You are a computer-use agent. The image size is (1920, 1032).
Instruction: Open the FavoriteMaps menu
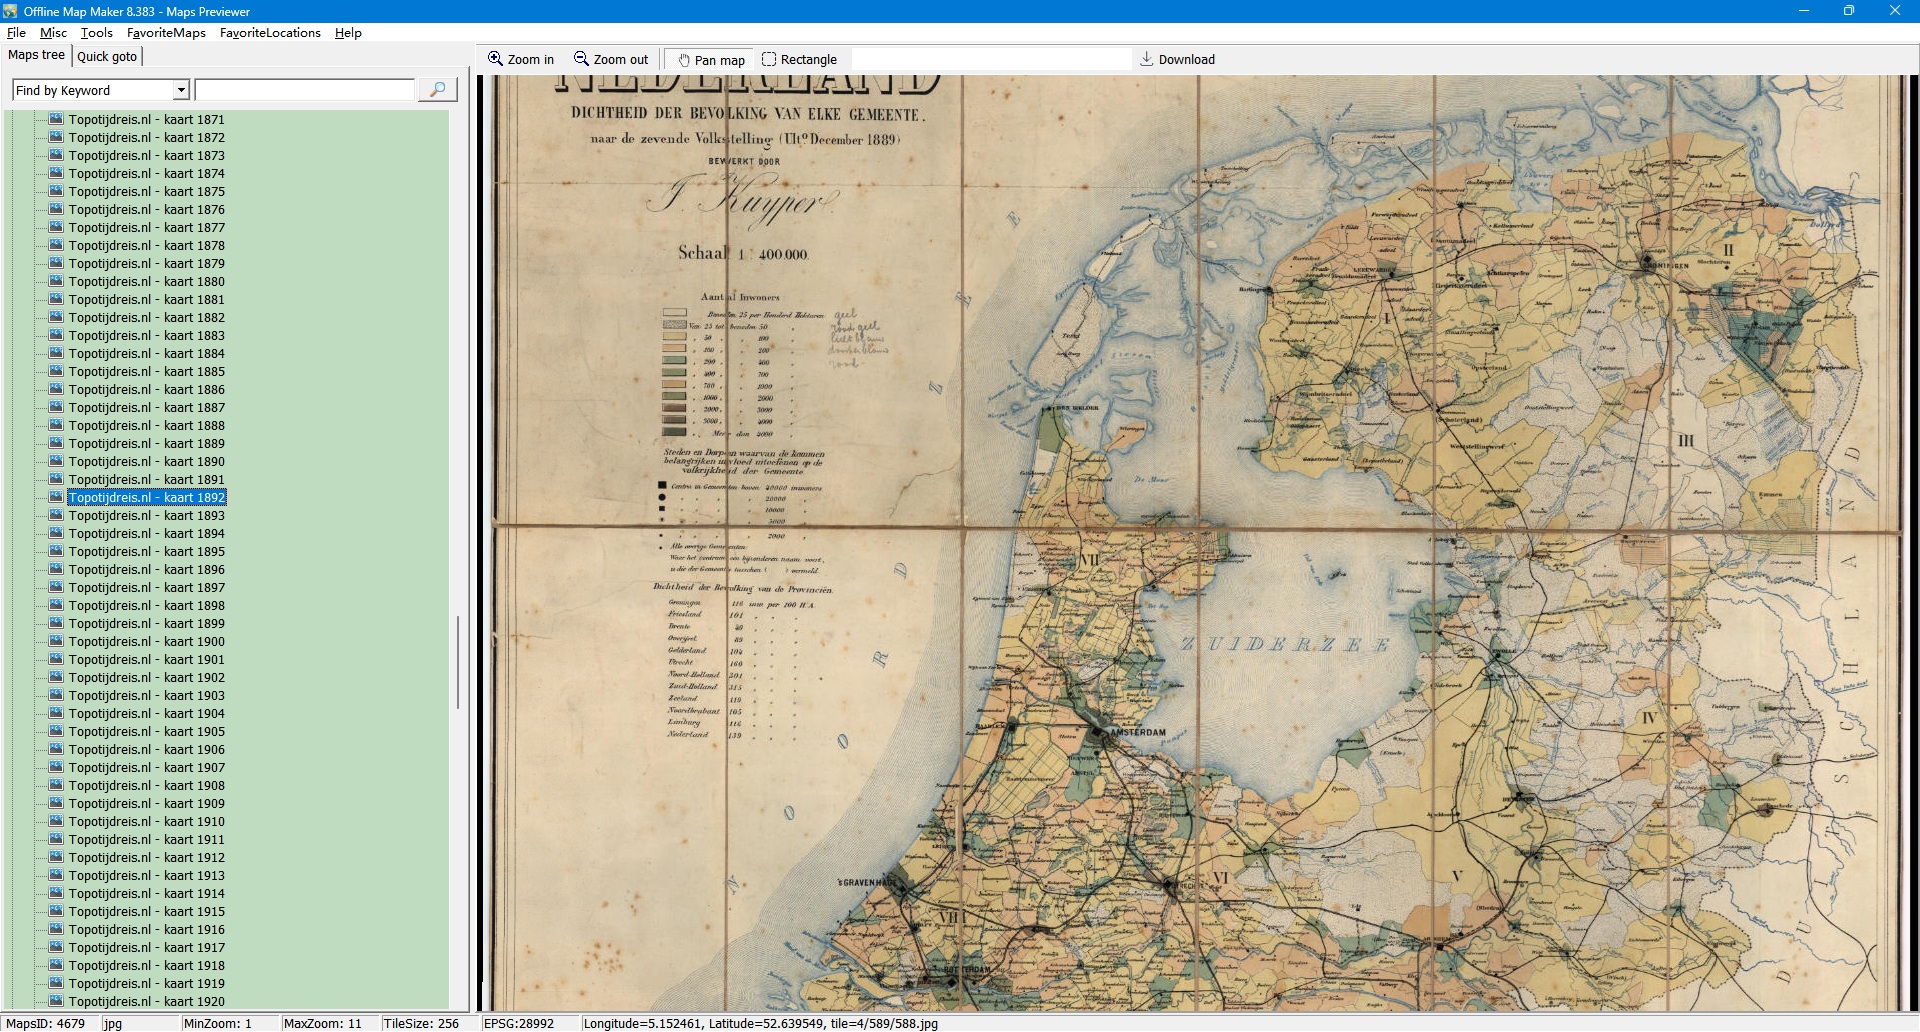pyautogui.click(x=166, y=33)
